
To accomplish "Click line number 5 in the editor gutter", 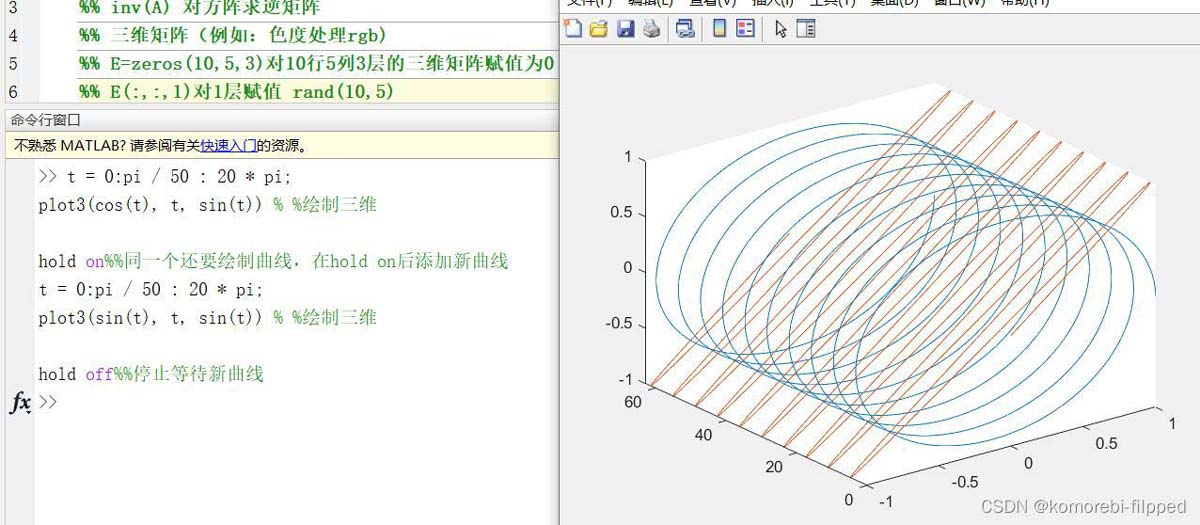I will (12, 64).
